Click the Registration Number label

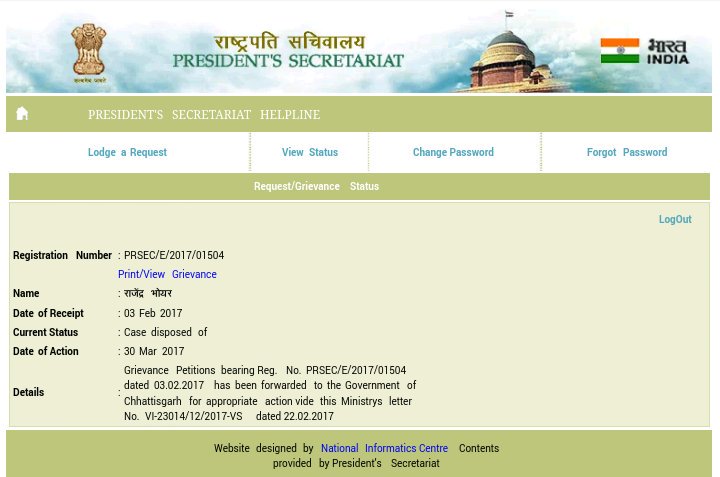[62, 255]
